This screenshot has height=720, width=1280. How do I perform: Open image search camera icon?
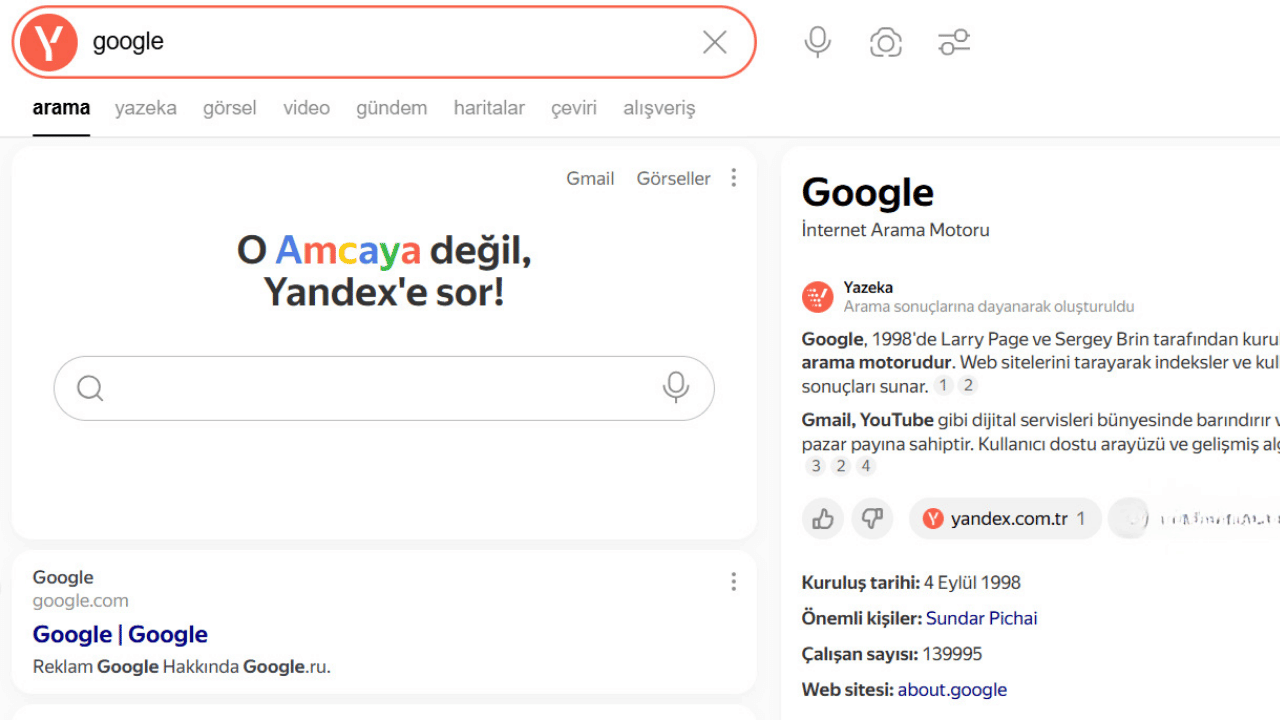click(885, 42)
